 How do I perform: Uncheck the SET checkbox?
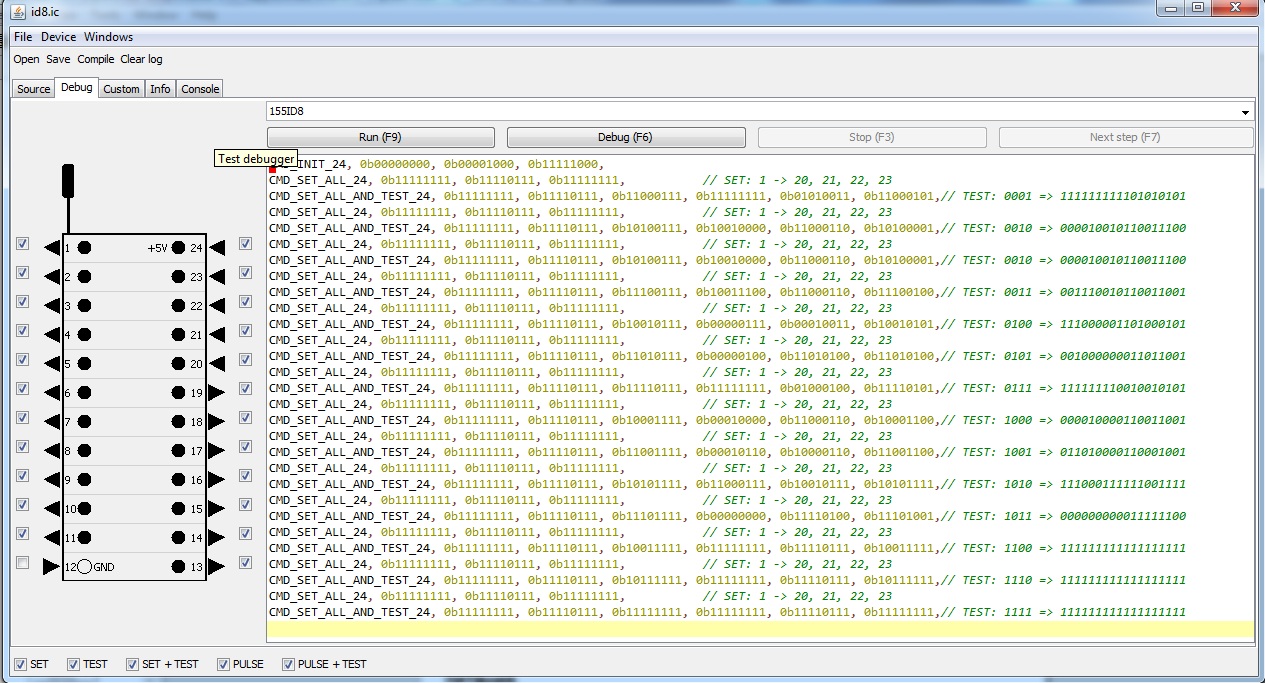coord(20,664)
